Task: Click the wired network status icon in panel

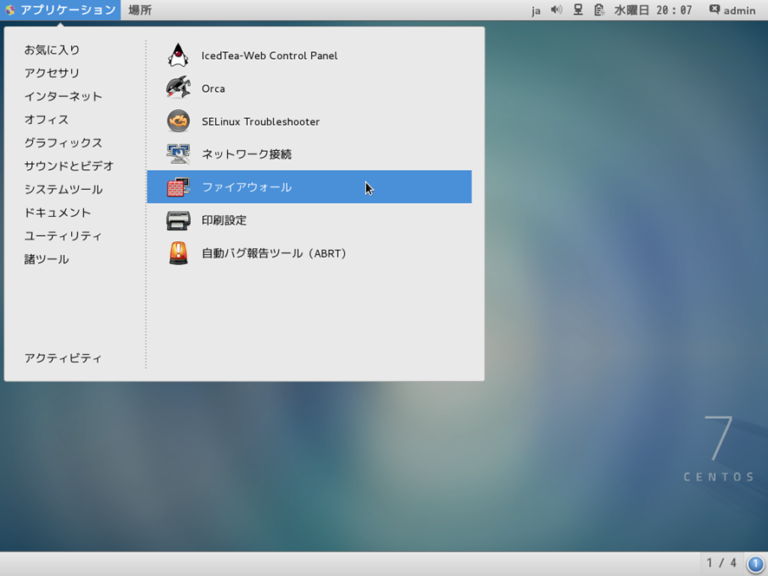Action: click(x=578, y=10)
